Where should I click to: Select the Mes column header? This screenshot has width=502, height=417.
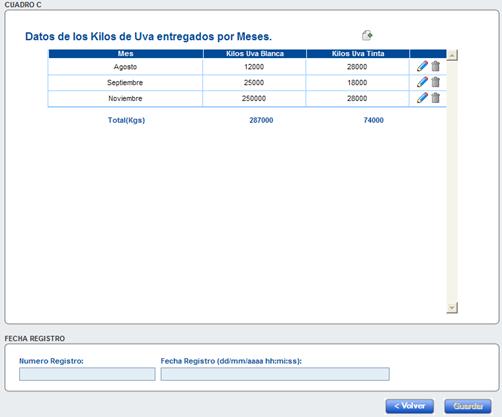[126, 54]
